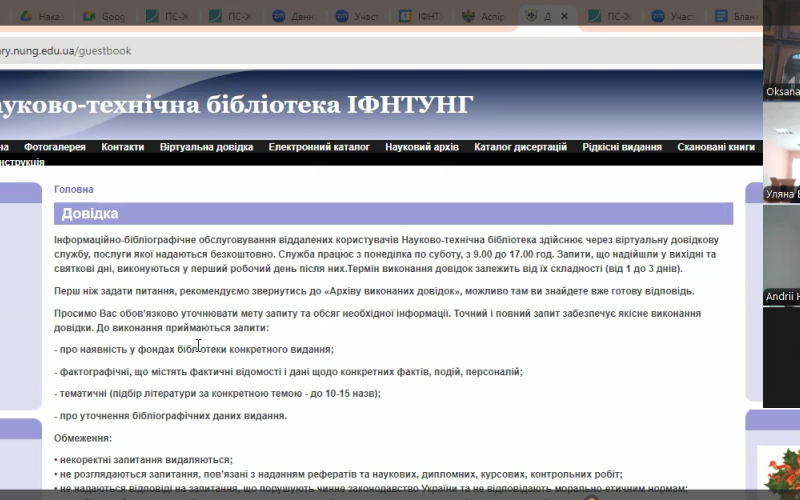Click the line 'тематичні (підбір літератури...'

(x=217, y=393)
